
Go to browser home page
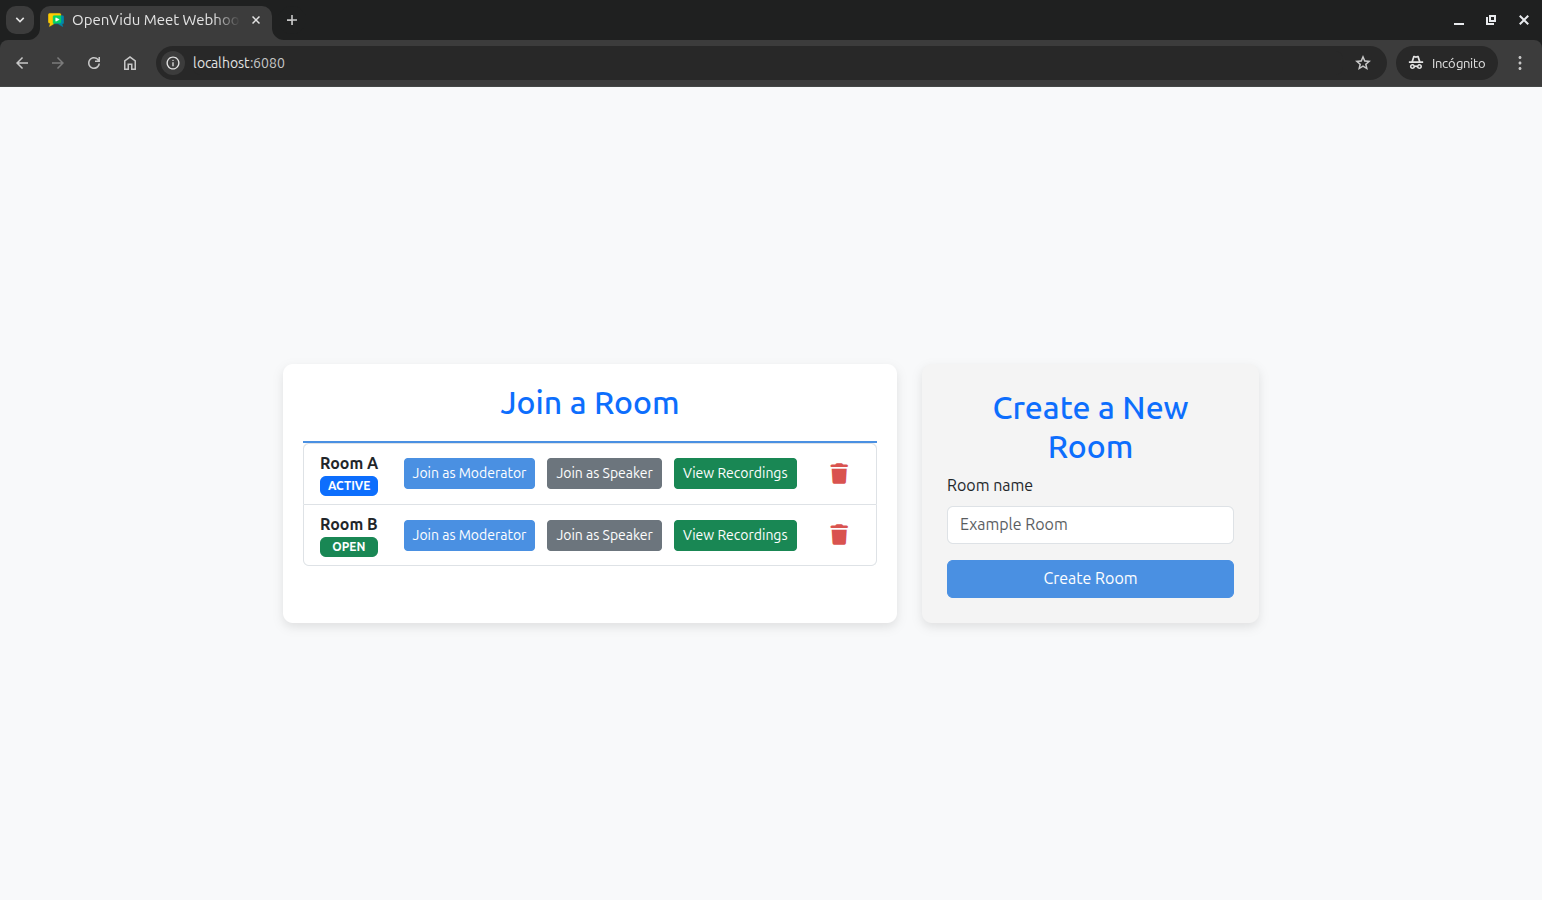point(130,63)
